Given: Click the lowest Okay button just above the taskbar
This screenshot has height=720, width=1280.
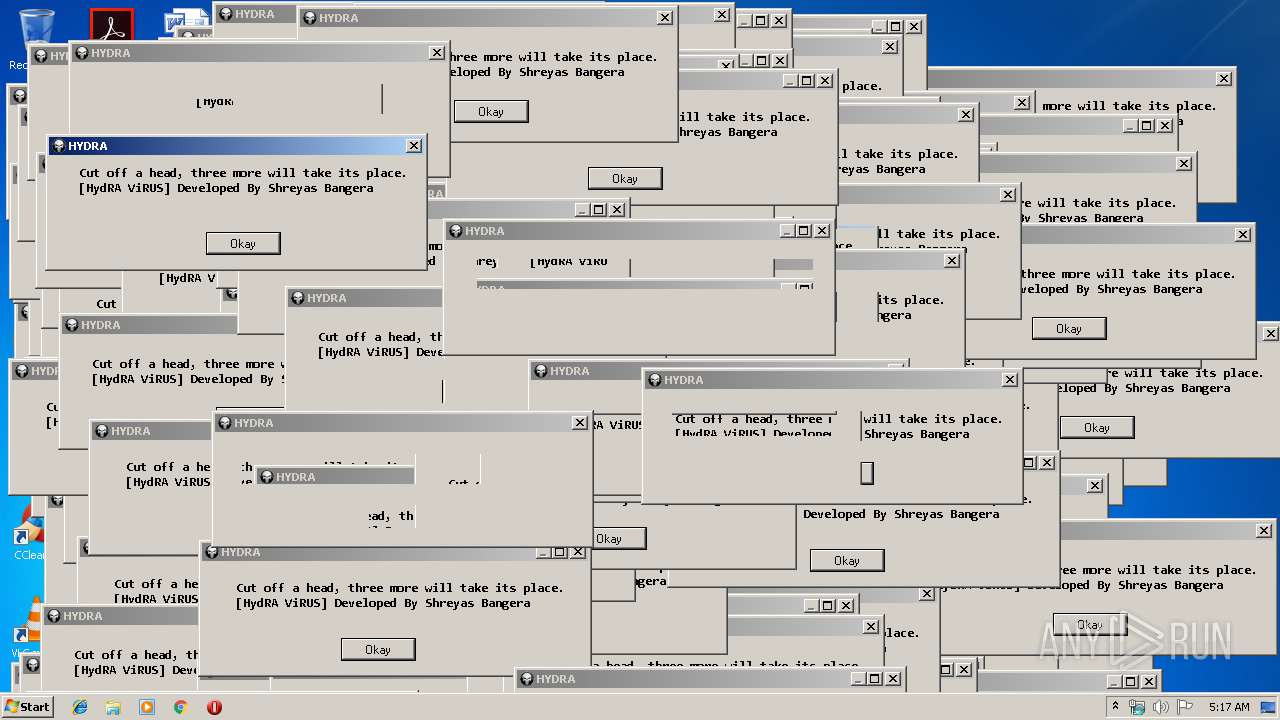Looking at the screenshot, I should (x=378, y=650).
